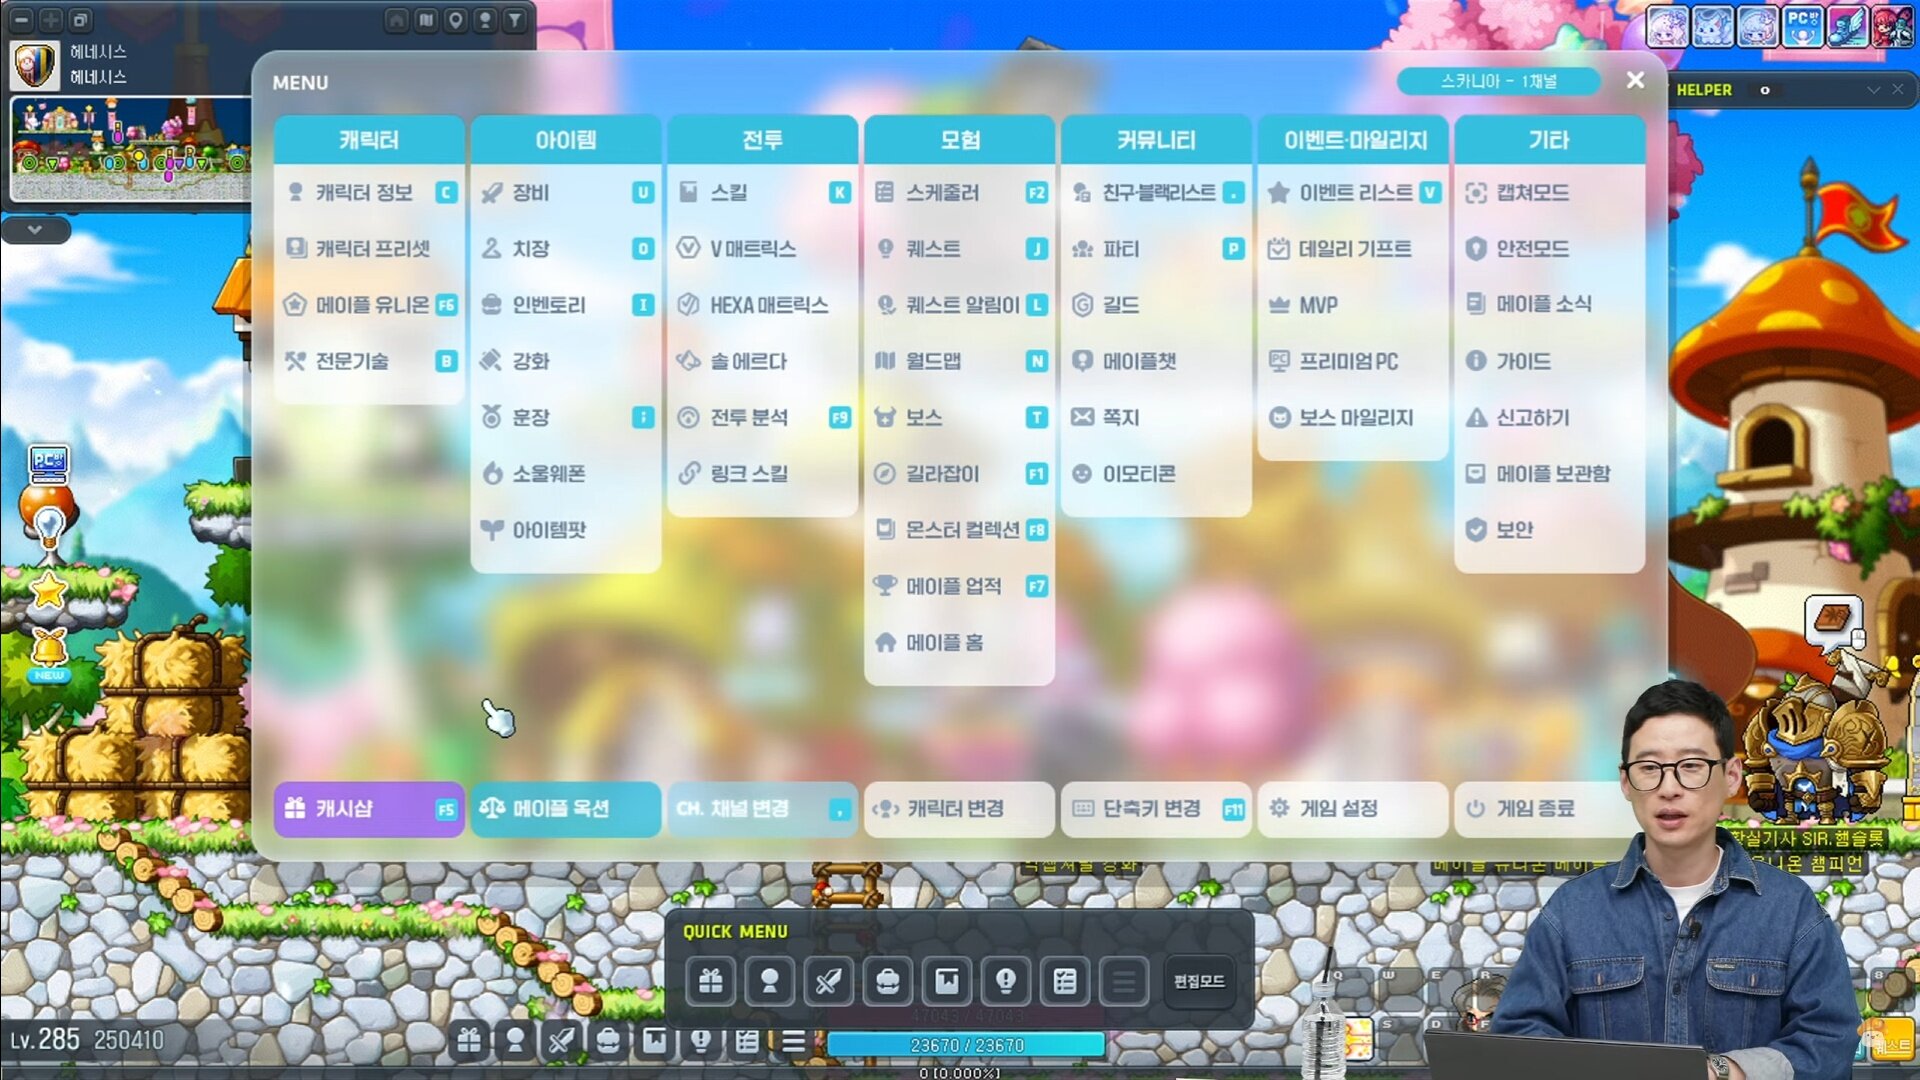Open 캡쳐모드 entry

click(1549, 192)
